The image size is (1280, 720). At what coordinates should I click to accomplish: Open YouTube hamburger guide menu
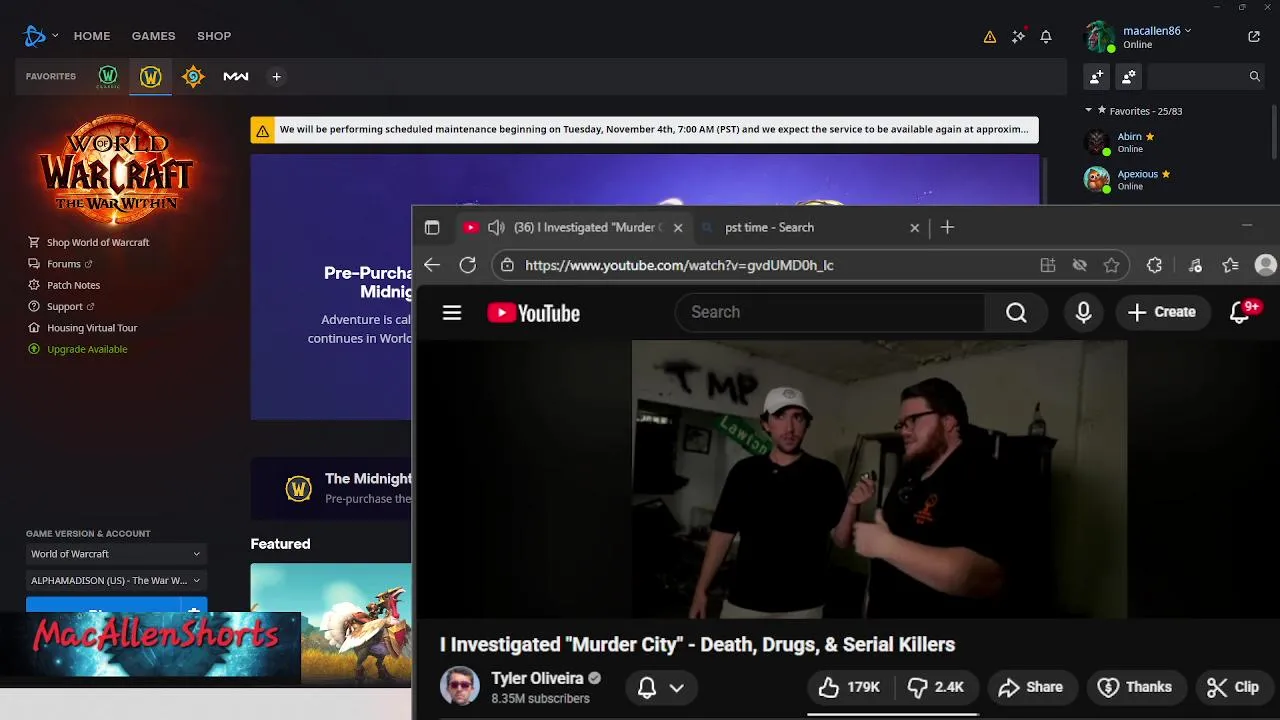point(452,313)
